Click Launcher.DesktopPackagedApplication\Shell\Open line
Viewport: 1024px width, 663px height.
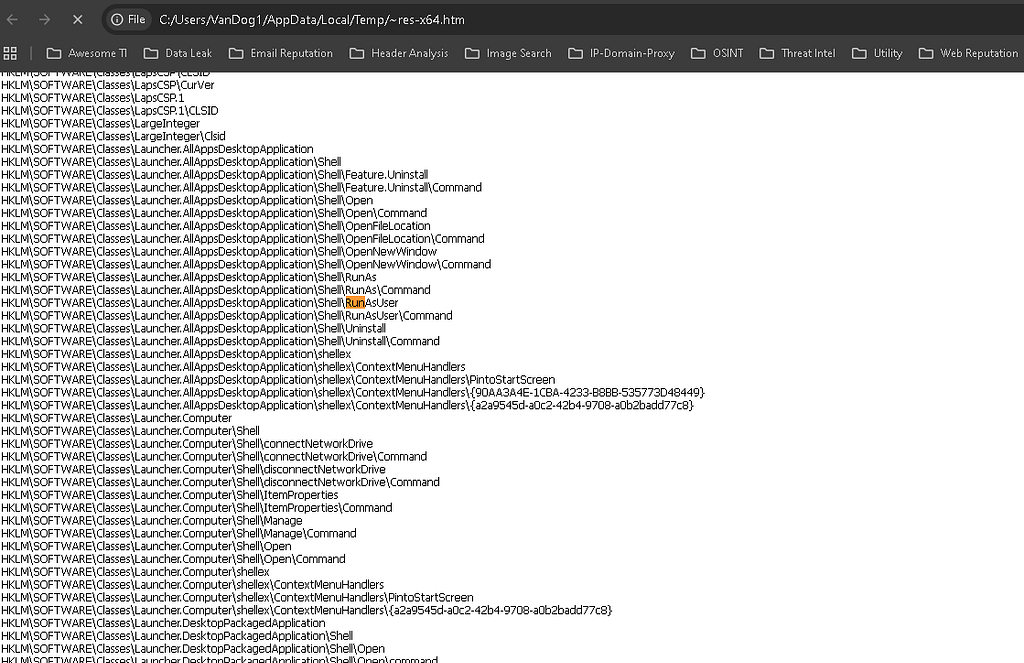click(193, 649)
